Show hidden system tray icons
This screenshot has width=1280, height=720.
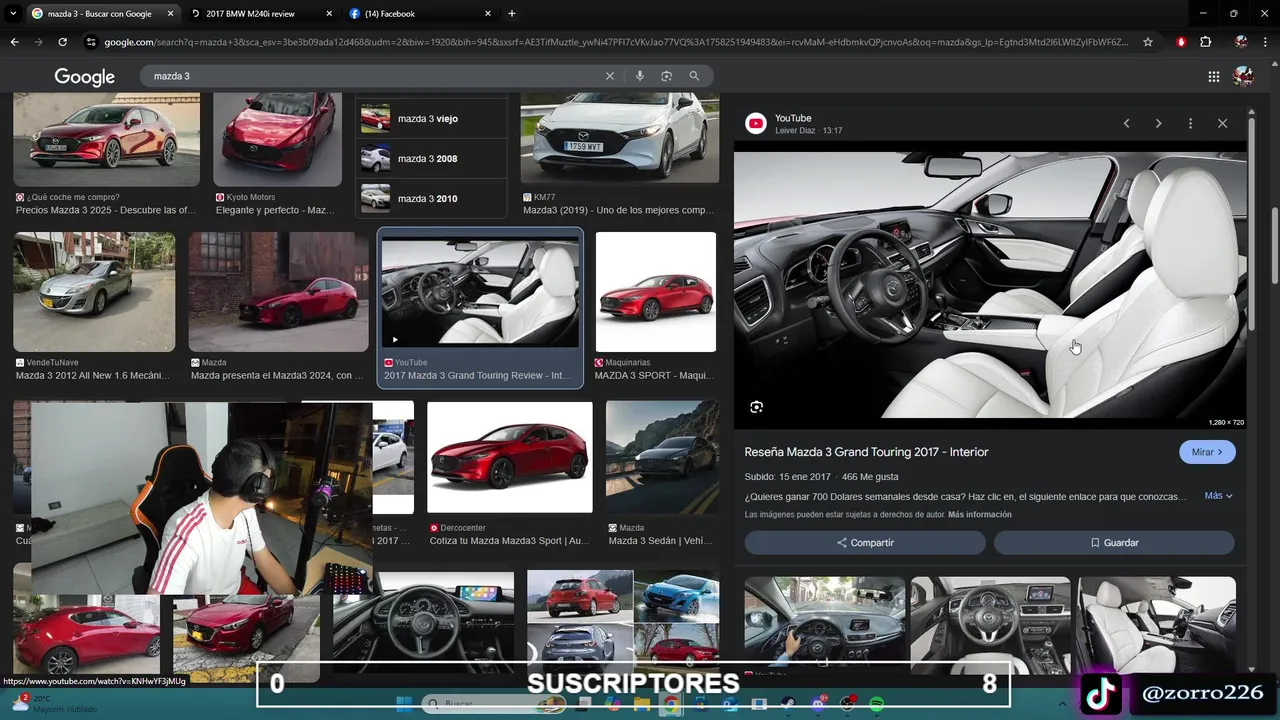[x=1062, y=705]
